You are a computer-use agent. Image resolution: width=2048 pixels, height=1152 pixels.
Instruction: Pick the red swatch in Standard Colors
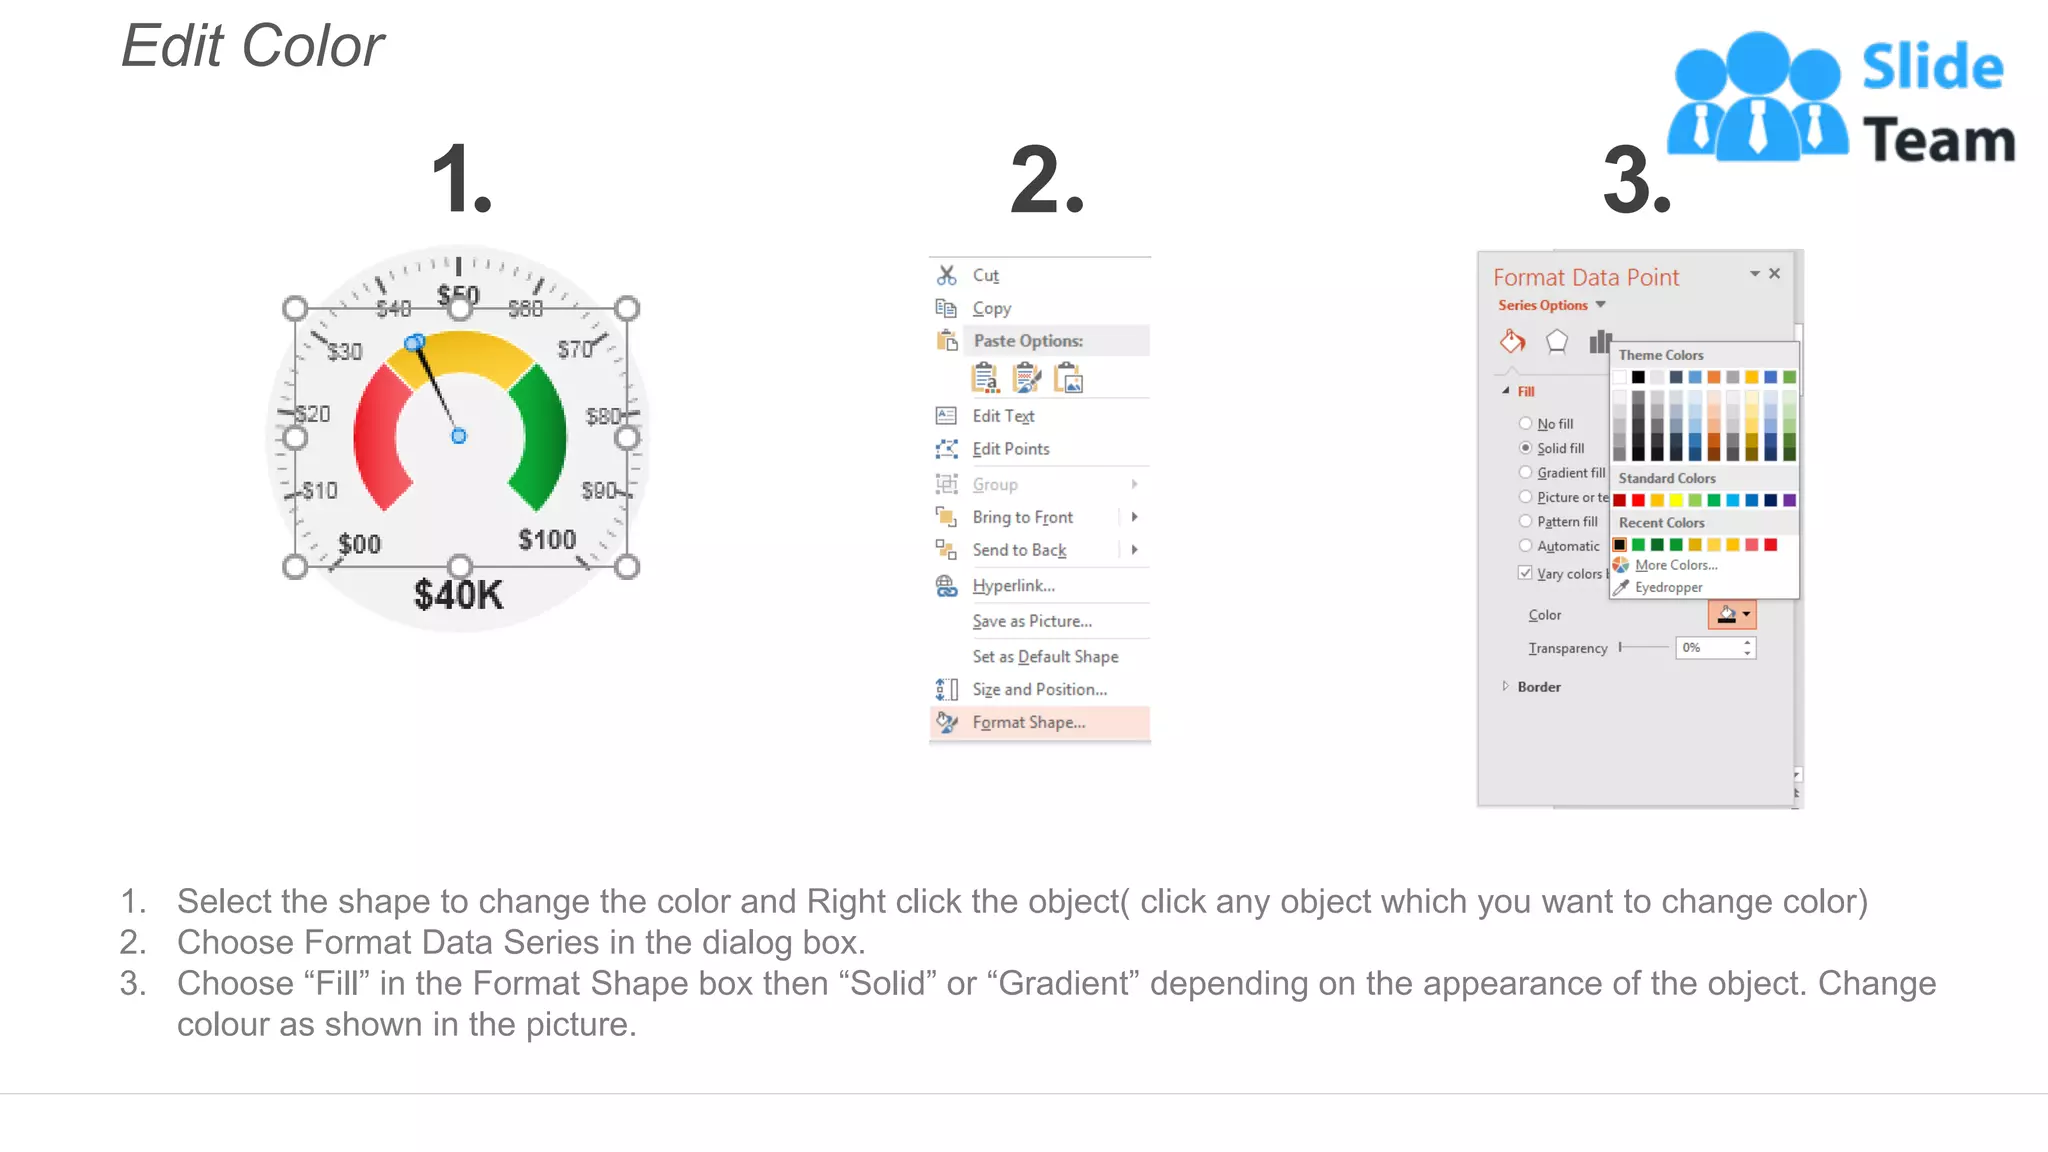tap(1638, 500)
